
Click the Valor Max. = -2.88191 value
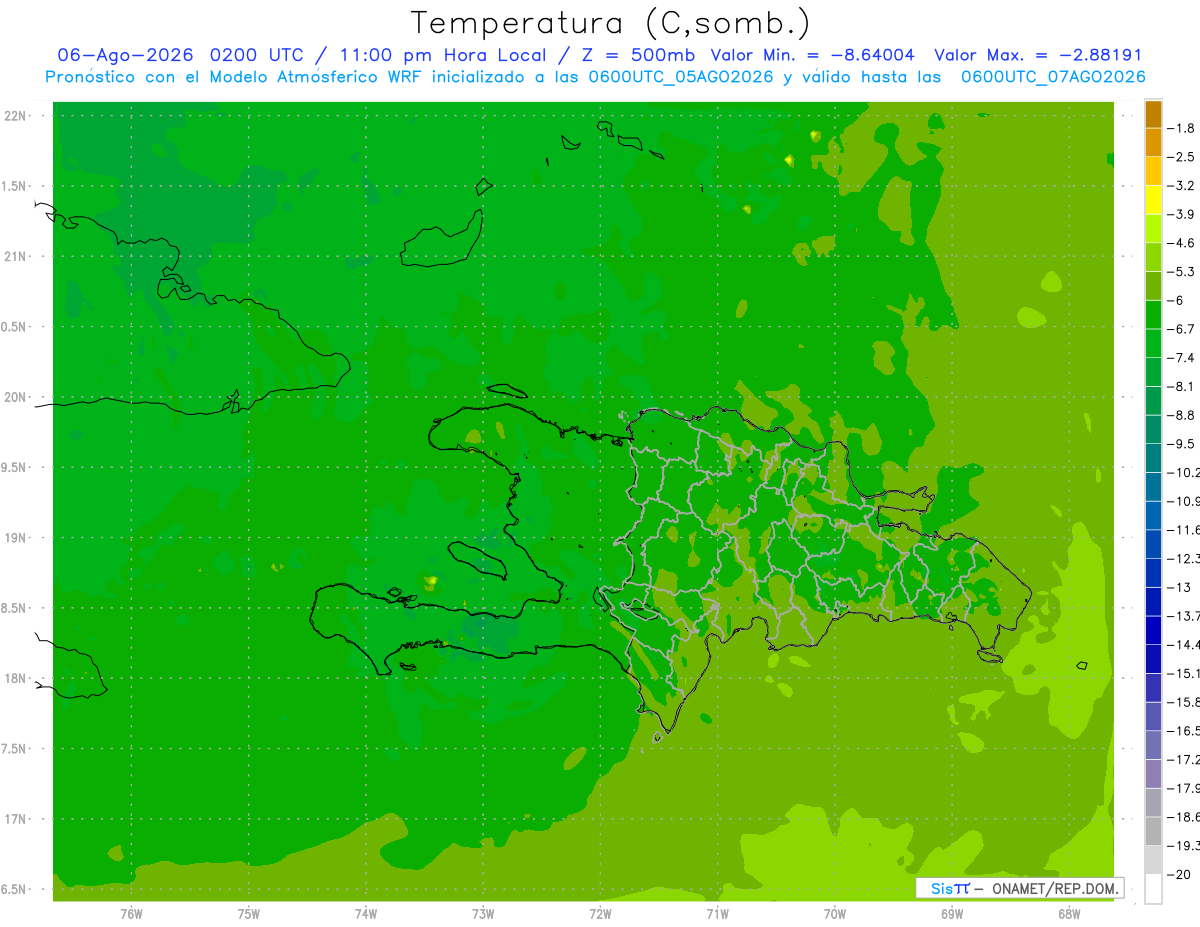(1038, 55)
